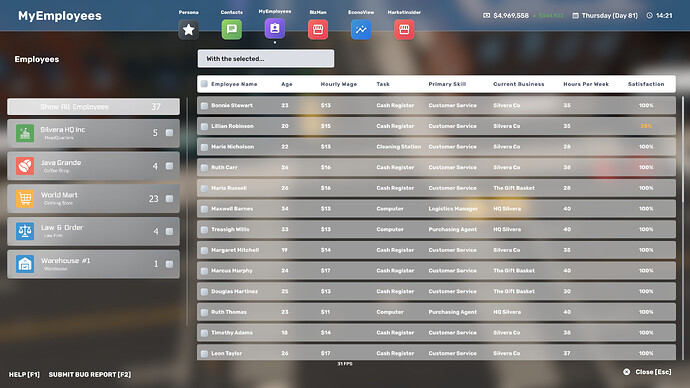The width and height of the screenshot is (690, 388).
Task: Select the Warehouse #1 business entry
Action: pos(93,264)
